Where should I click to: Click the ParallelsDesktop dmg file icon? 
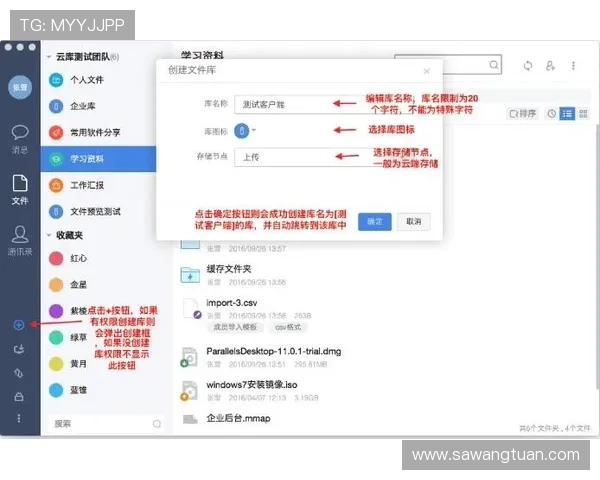(x=190, y=357)
